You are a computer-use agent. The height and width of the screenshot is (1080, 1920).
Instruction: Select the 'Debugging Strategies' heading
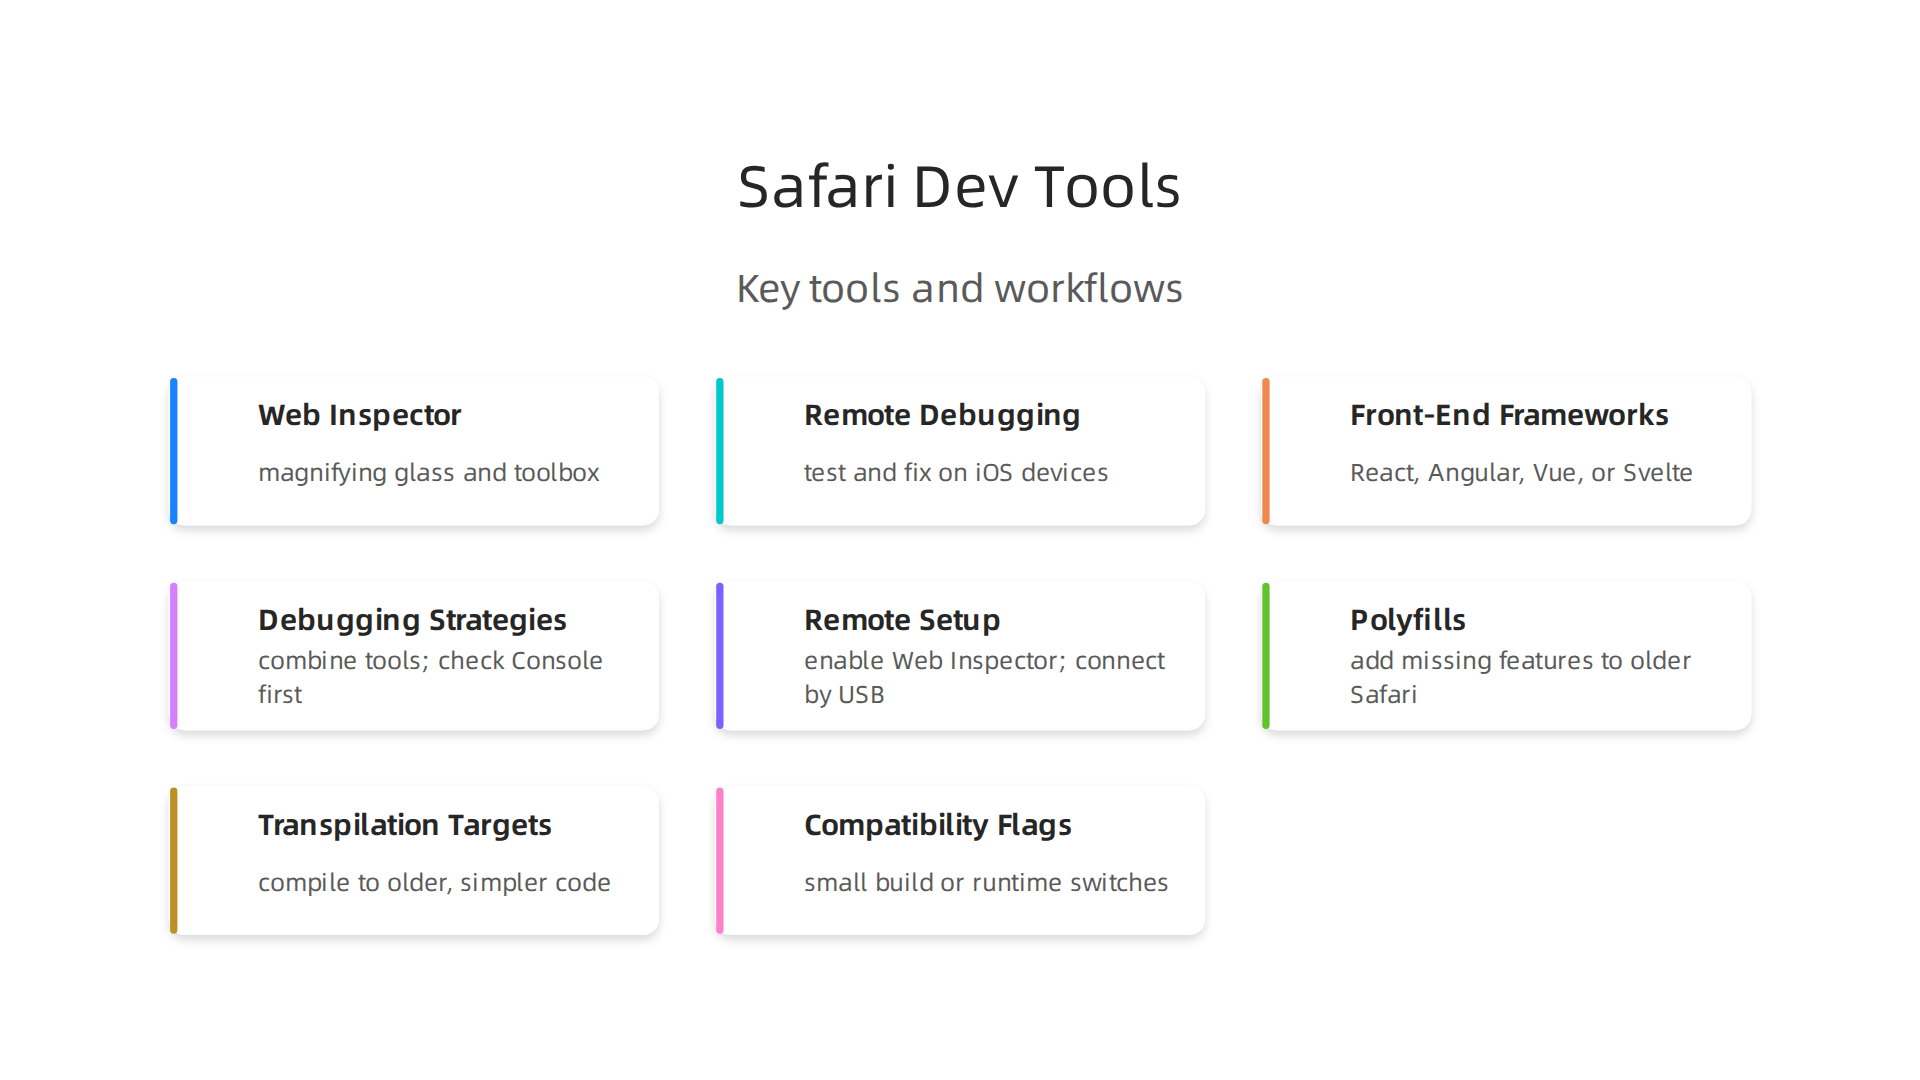point(412,620)
